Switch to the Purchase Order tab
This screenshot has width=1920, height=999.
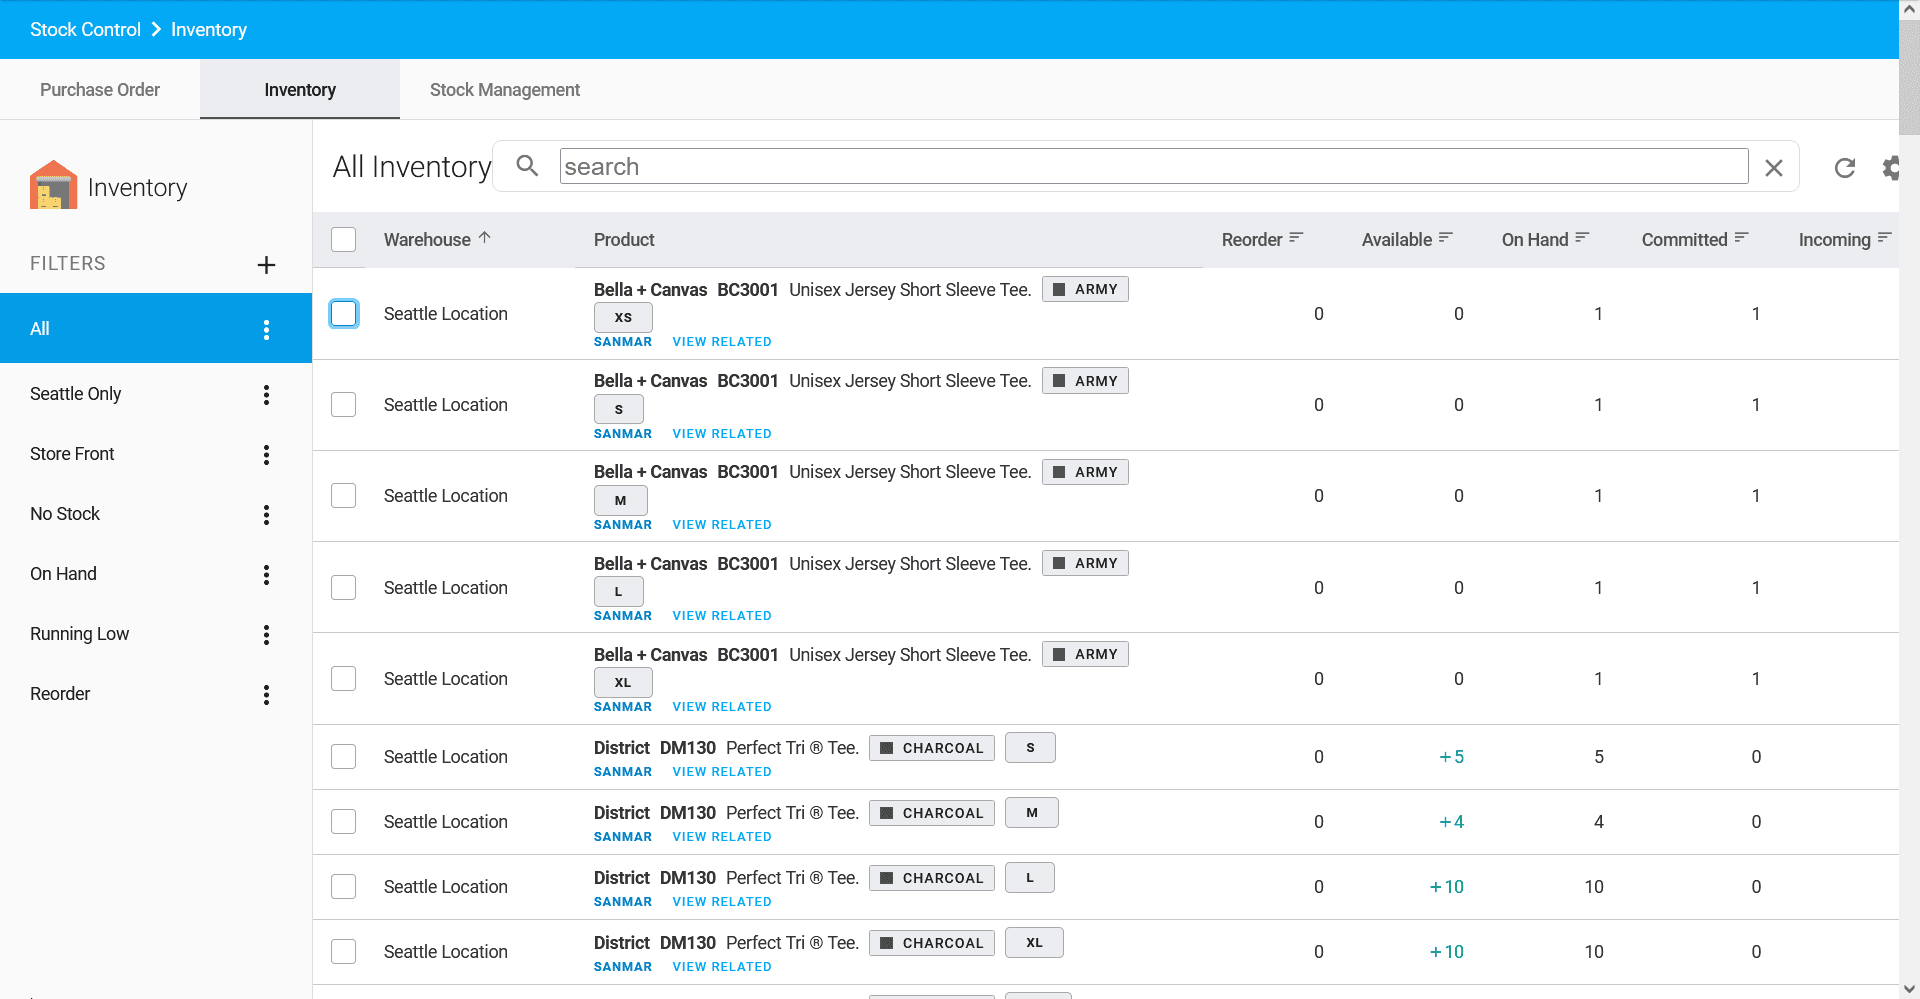click(100, 90)
